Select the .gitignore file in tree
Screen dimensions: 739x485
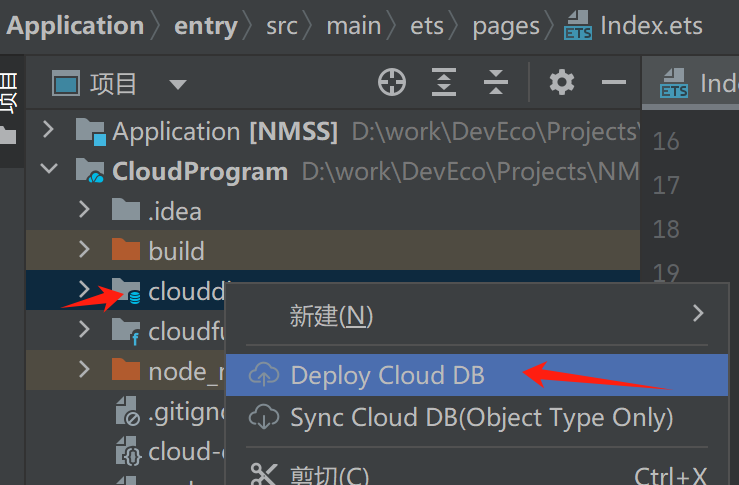pyautogui.click(x=171, y=412)
